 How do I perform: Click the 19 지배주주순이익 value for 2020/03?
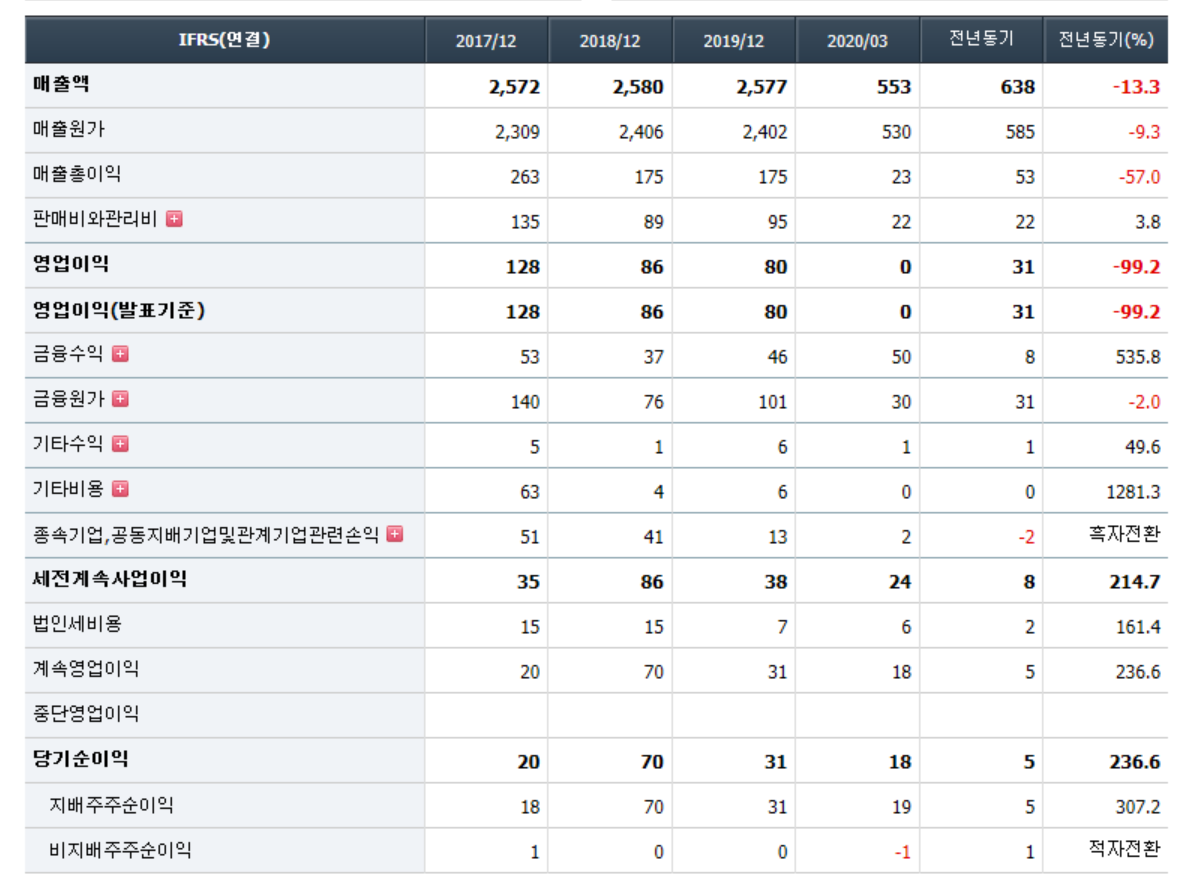(901, 808)
